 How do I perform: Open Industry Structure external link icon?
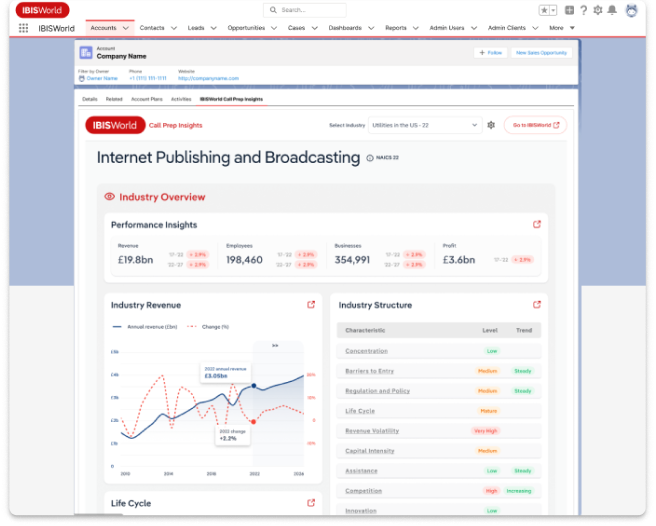[x=537, y=305]
